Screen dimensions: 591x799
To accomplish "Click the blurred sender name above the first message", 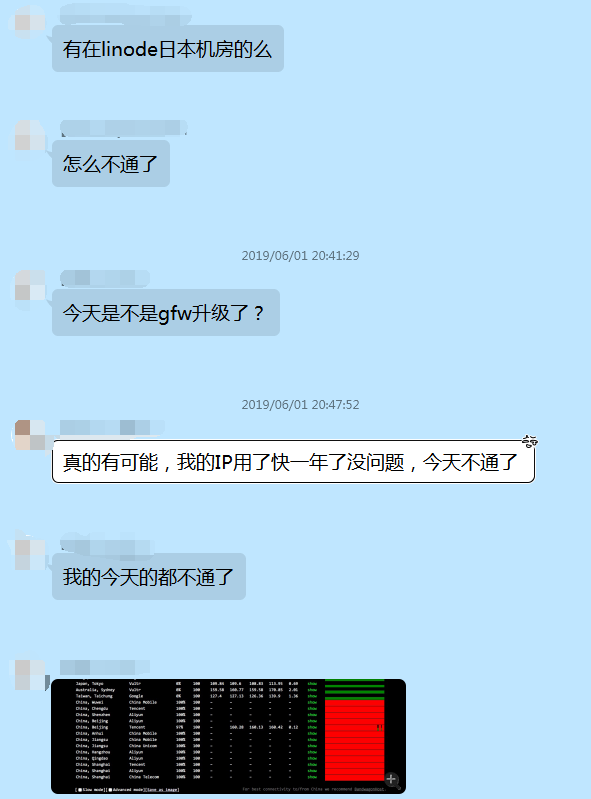I will pyautogui.click(x=125, y=15).
